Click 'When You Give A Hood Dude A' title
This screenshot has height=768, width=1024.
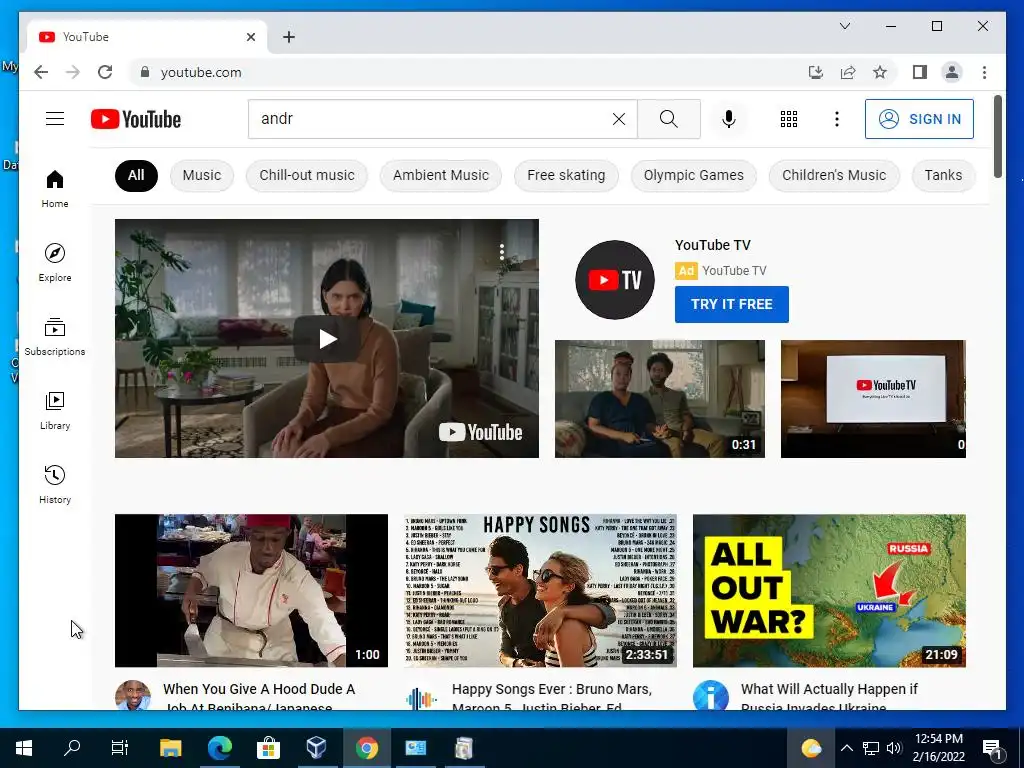[259, 689]
